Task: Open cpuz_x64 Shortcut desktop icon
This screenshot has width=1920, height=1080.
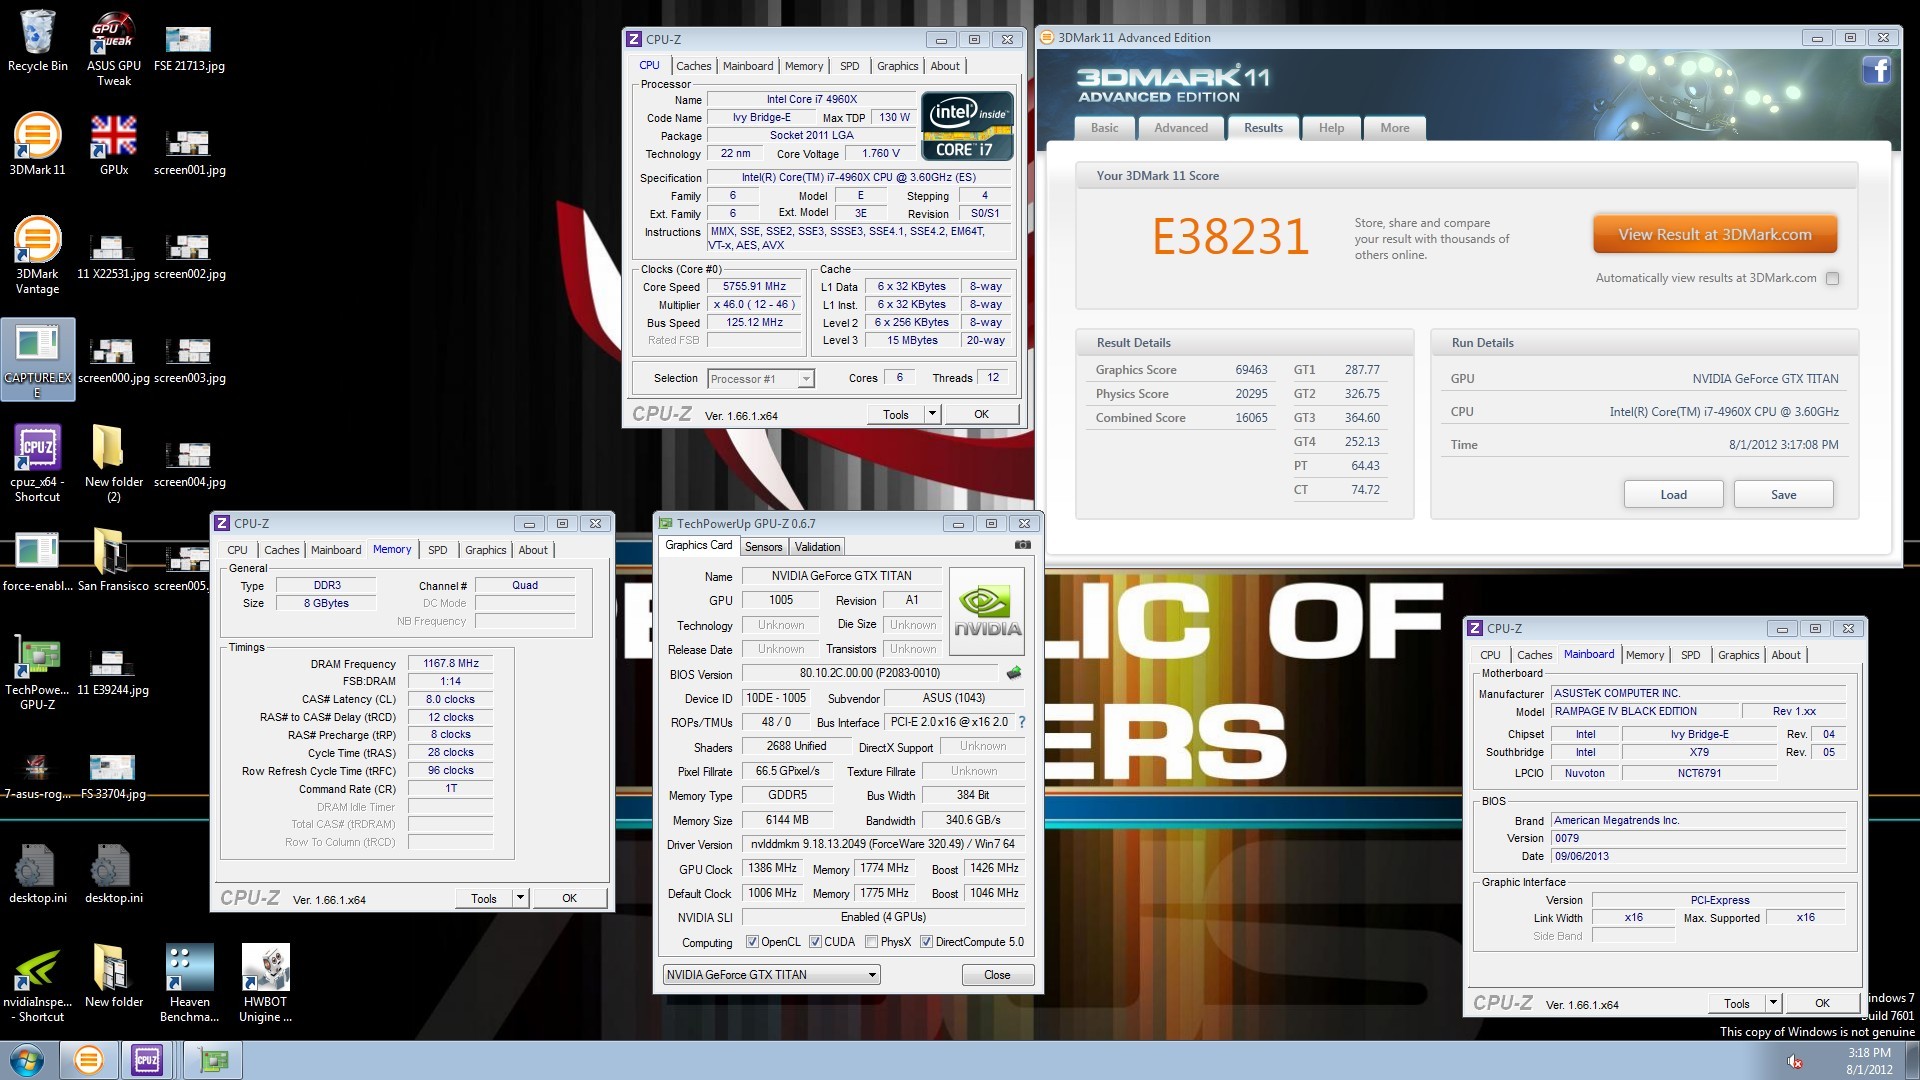Action: coord(38,463)
